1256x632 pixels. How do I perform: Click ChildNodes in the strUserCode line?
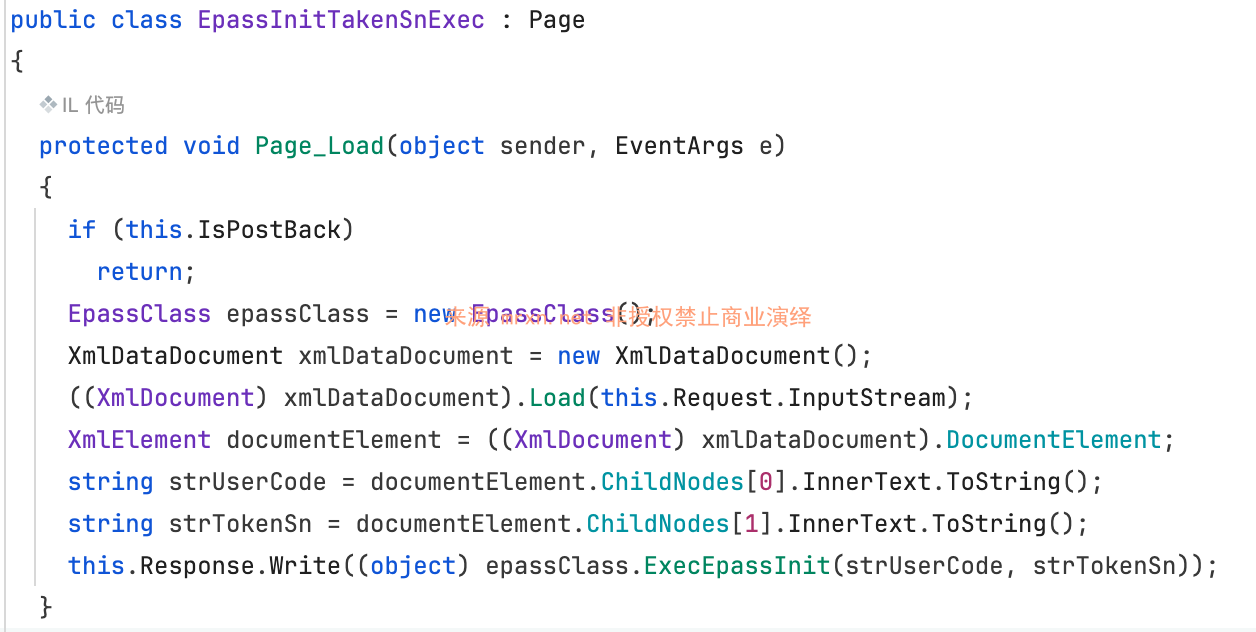(672, 482)
